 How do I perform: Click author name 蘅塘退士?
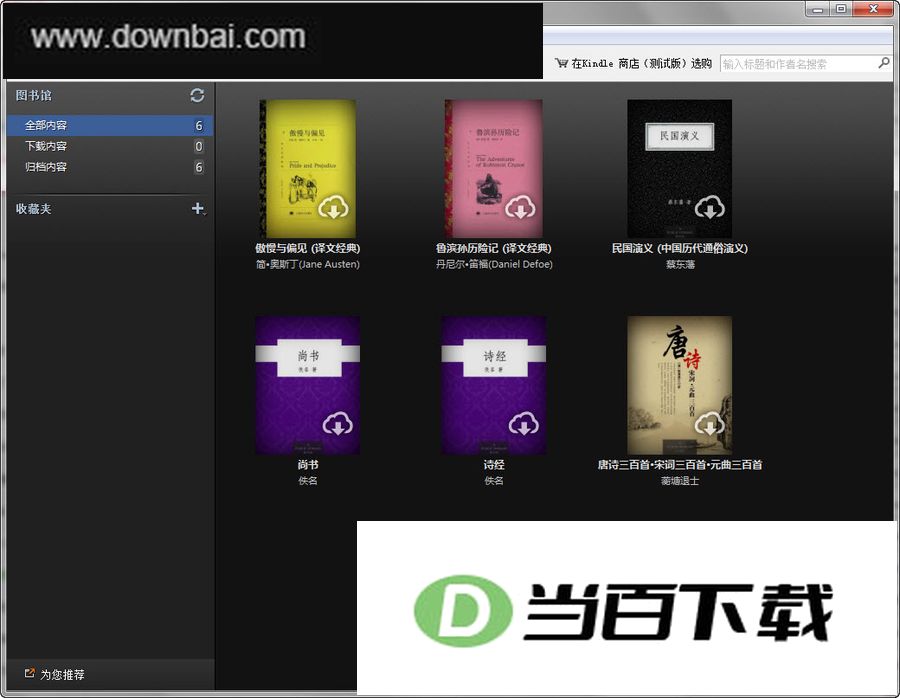pyautogui.click(x=680, y=481)
